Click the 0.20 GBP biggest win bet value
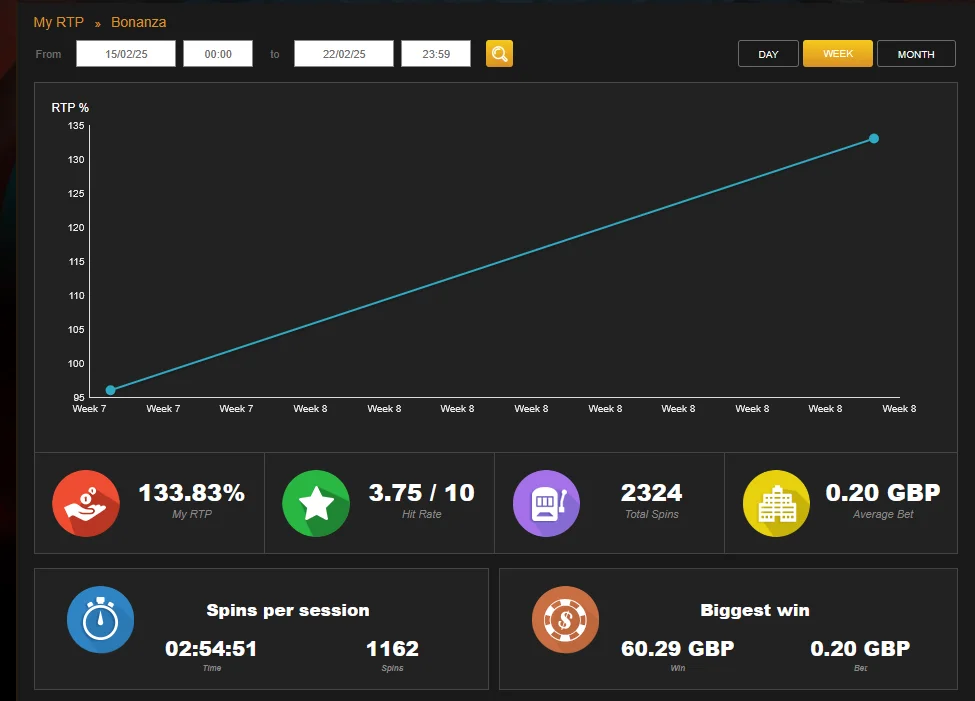975x701 pixels. (861, 649)
